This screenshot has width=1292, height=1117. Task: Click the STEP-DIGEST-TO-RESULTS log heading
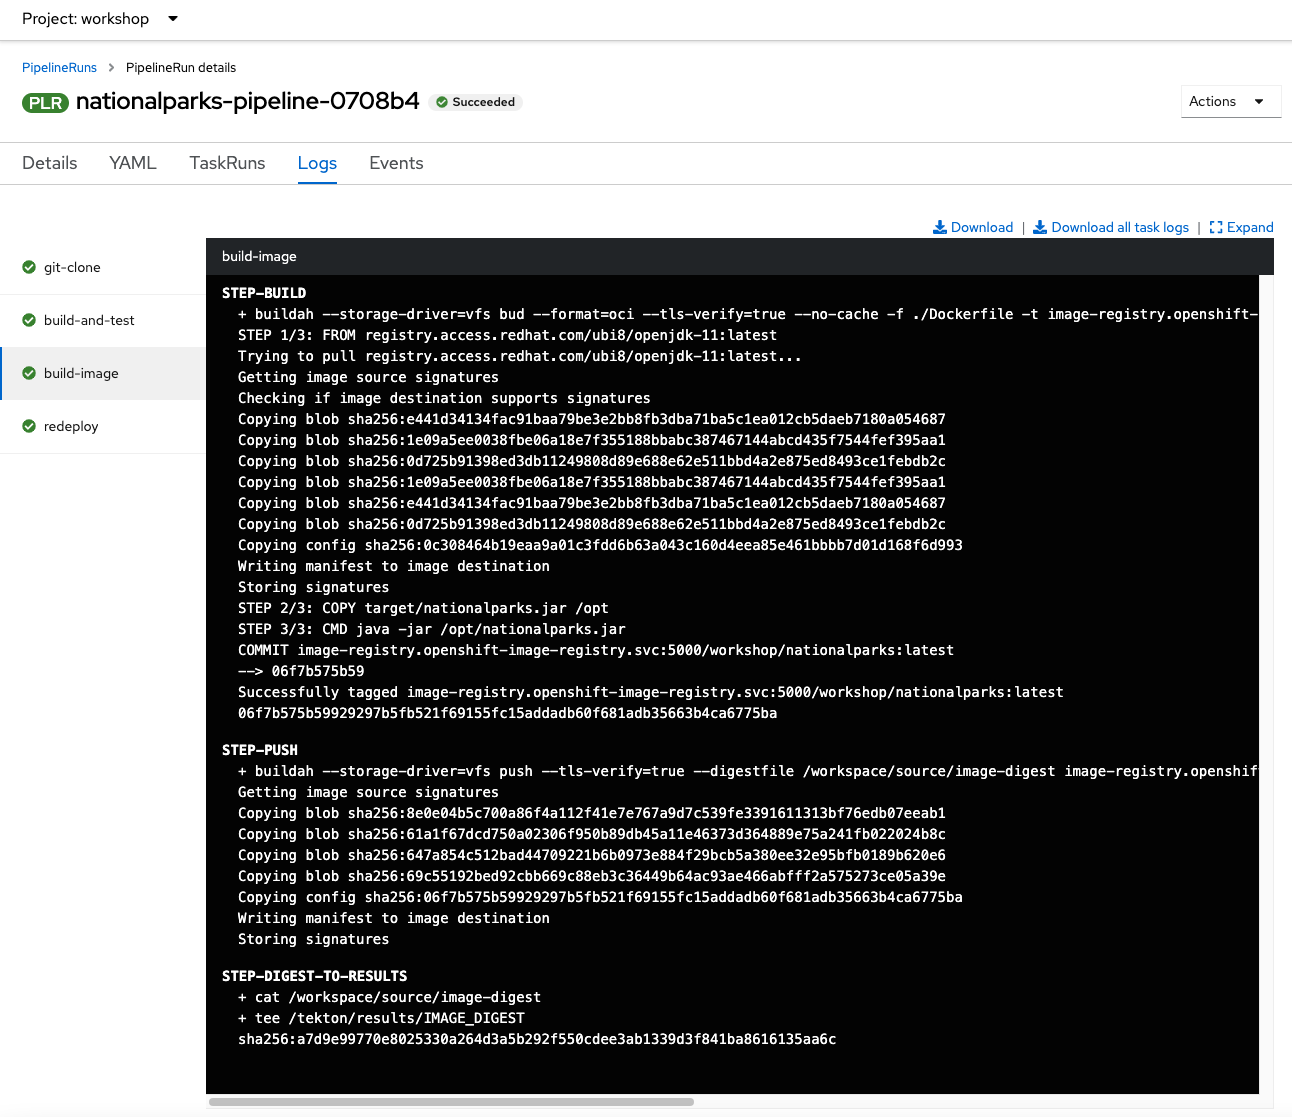315,976
